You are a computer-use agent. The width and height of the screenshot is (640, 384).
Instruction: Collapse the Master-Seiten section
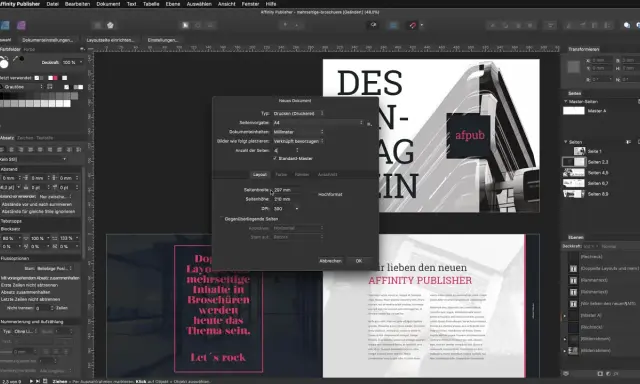coord(565,101)
